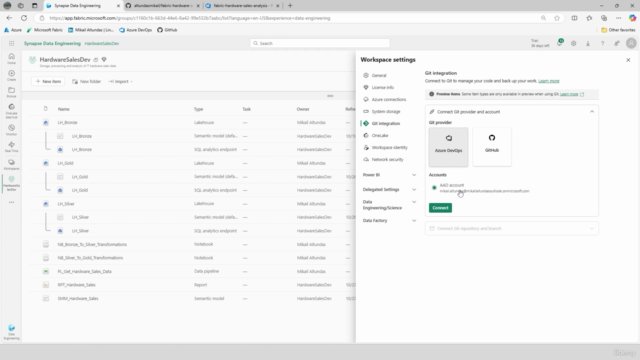Open the download icon in the header
Image resolution: width=640 pixels, height=360 pixels.
point(588,43)
